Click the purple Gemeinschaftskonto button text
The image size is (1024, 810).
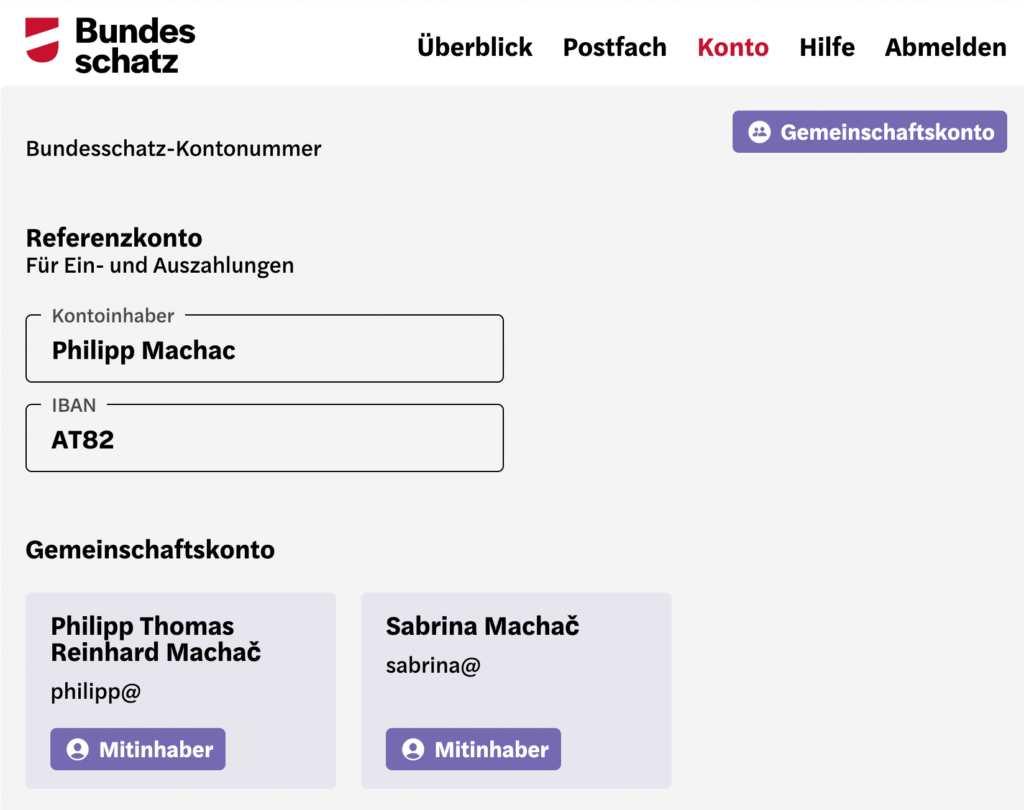tap(887, 132)
